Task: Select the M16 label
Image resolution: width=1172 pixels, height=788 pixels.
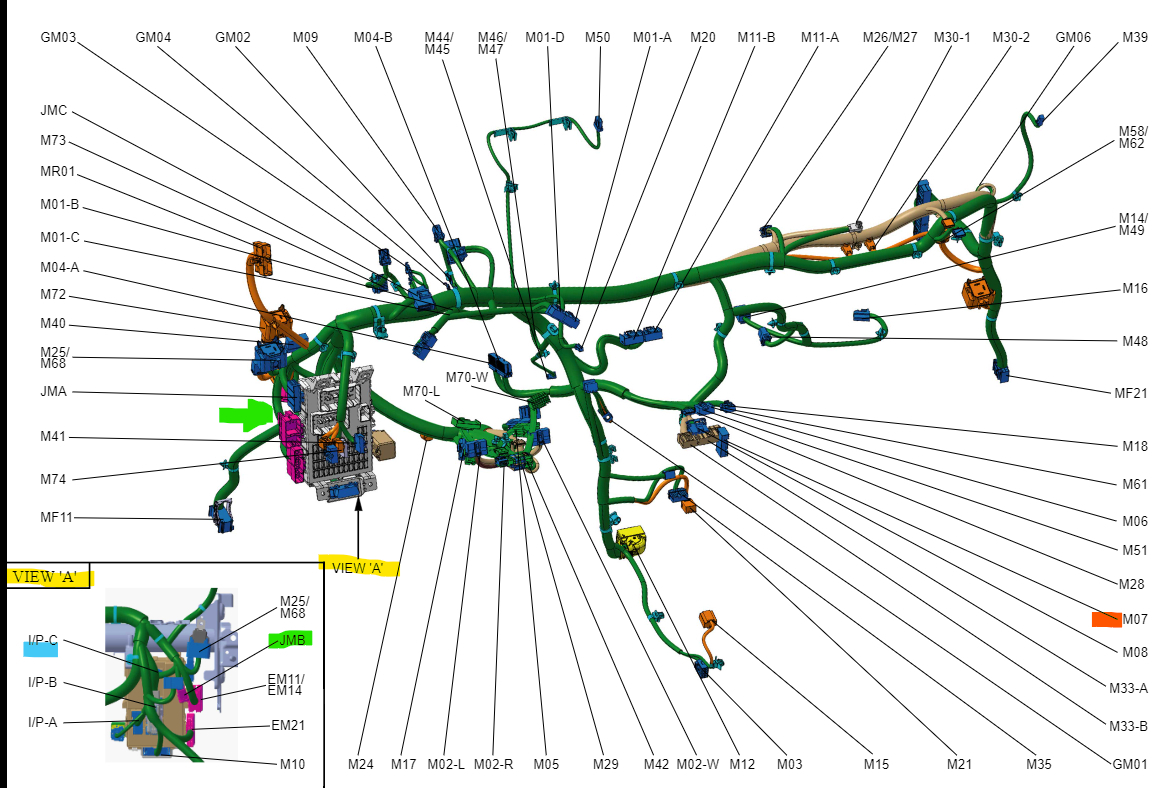Action: tap(1135, 289)
